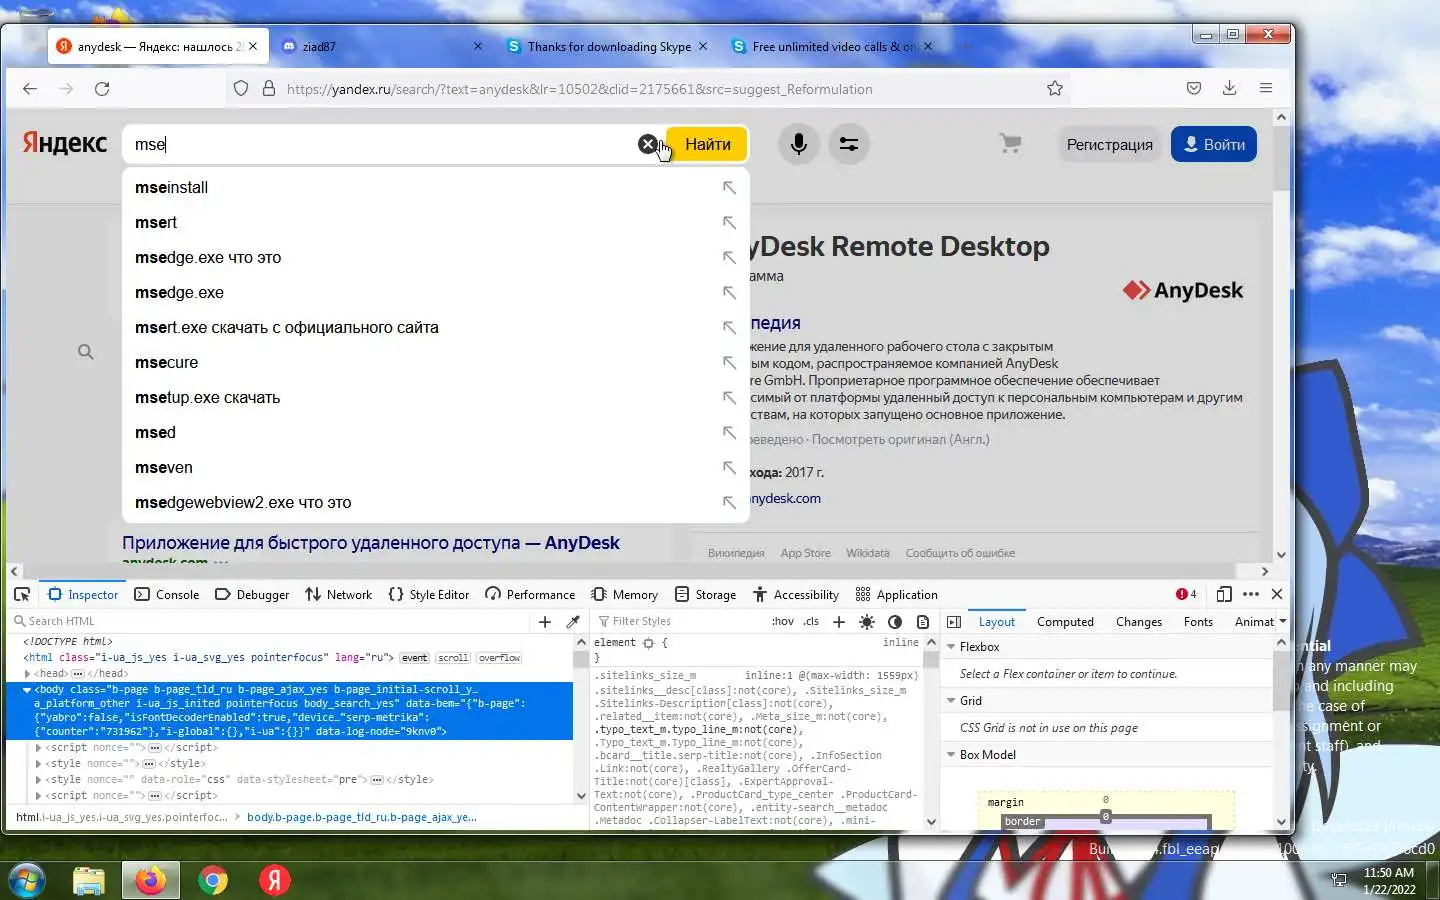Switch to the Computed sidebar tab
Screen dimensions: 1440x900
[1065, 622]
